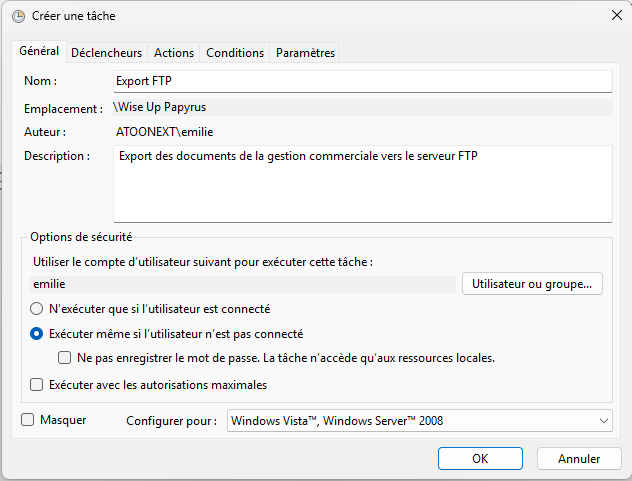Select N'exécuter que si l'utilisateur est connecté
The image size is (632, 481).
37,309
